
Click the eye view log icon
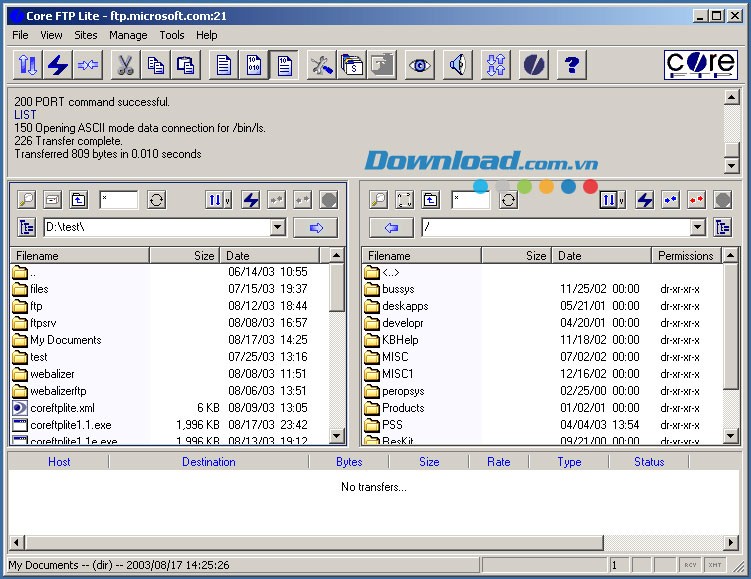click(x=420, y=65)
